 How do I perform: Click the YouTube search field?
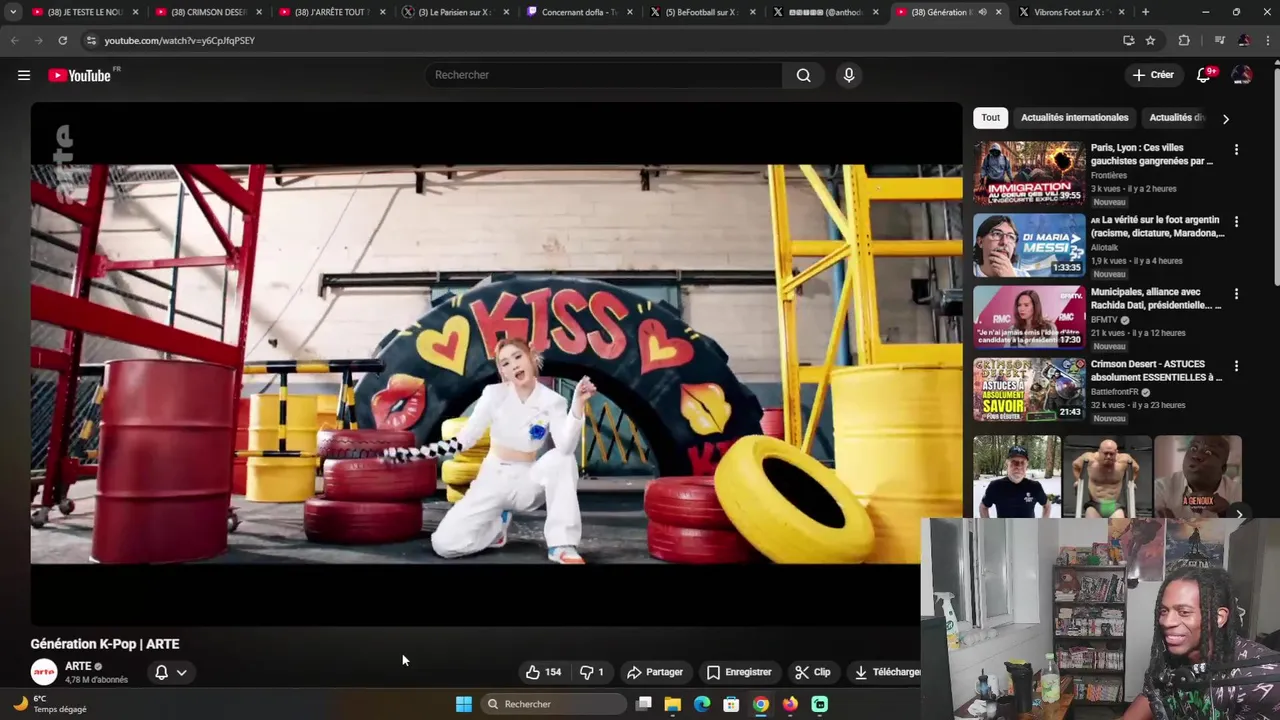tap(604, 75)
